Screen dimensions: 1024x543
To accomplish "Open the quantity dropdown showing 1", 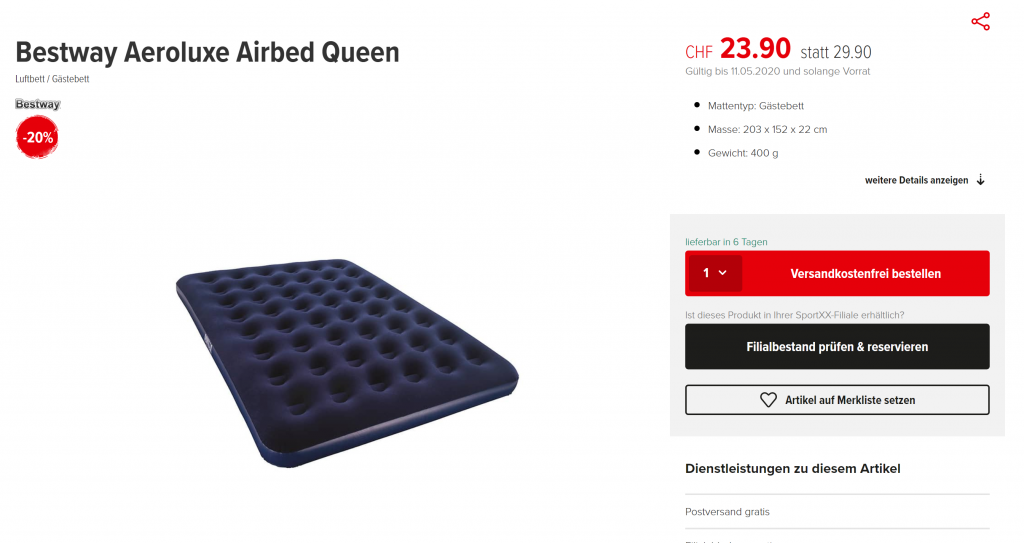I will pyautogui.click(x=714, y=273).
